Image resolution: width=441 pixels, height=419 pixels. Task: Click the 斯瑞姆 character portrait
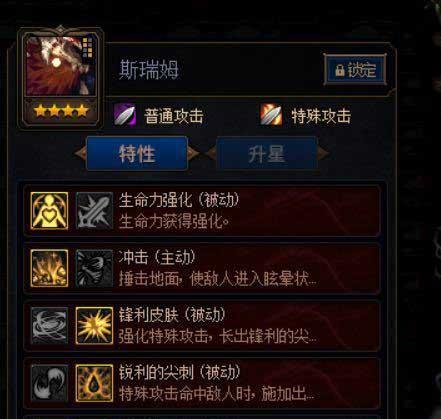(60, 66)
